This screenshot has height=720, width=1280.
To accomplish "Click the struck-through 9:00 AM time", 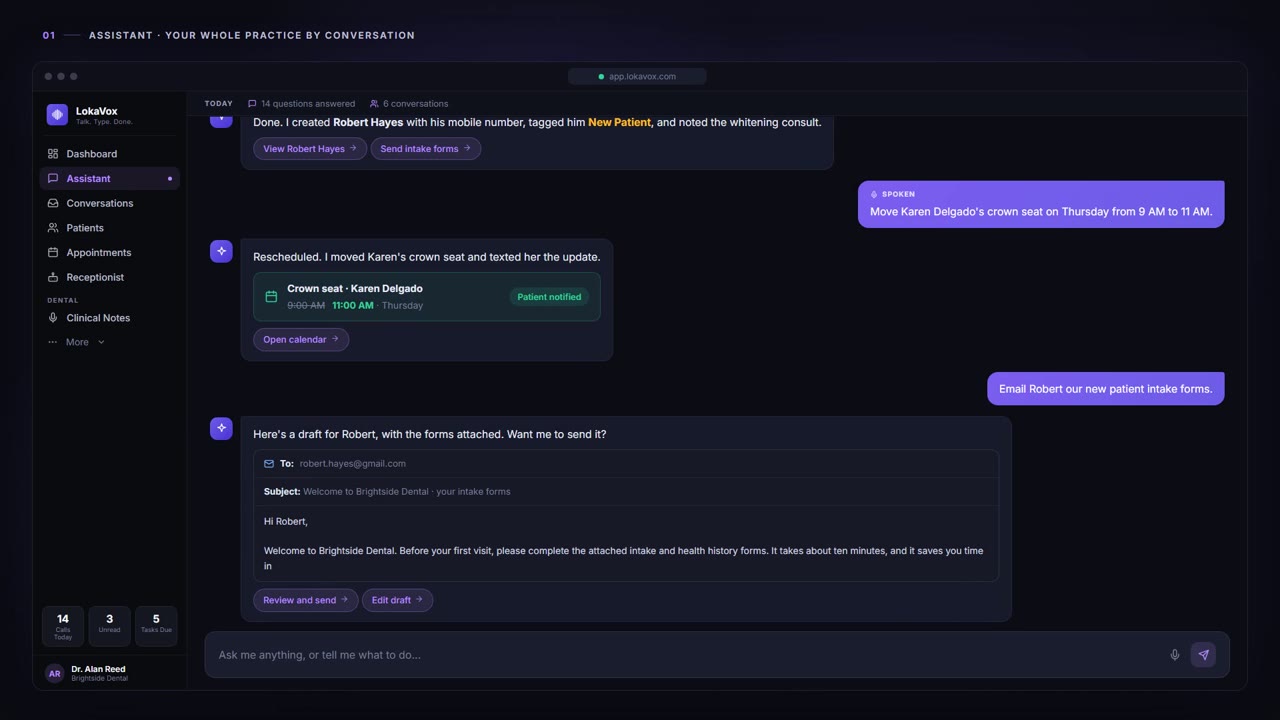I will [x=306, y=306].
